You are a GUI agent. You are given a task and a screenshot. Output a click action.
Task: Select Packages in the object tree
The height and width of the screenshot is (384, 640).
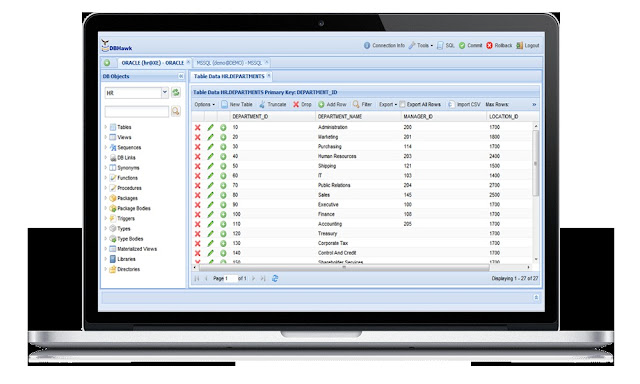click(127, 198)
